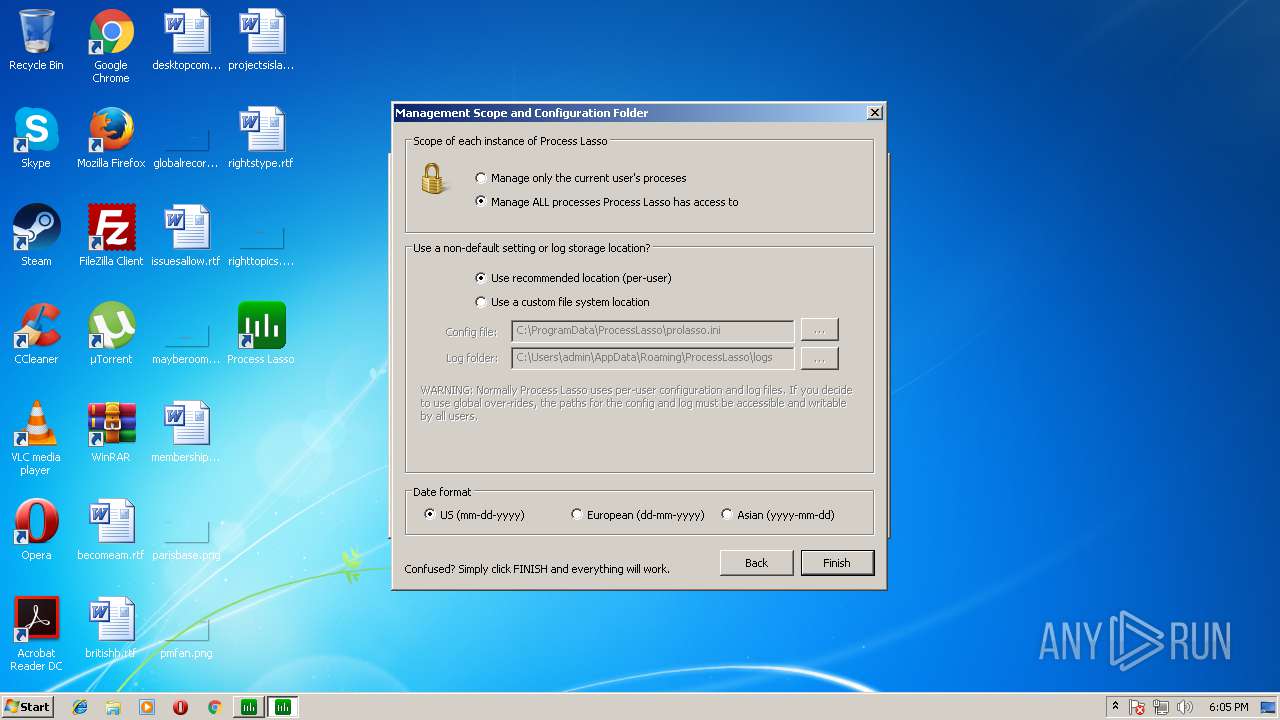
Task: Select the britishb.rtf document icon
Action: click(x=111, y=628)
